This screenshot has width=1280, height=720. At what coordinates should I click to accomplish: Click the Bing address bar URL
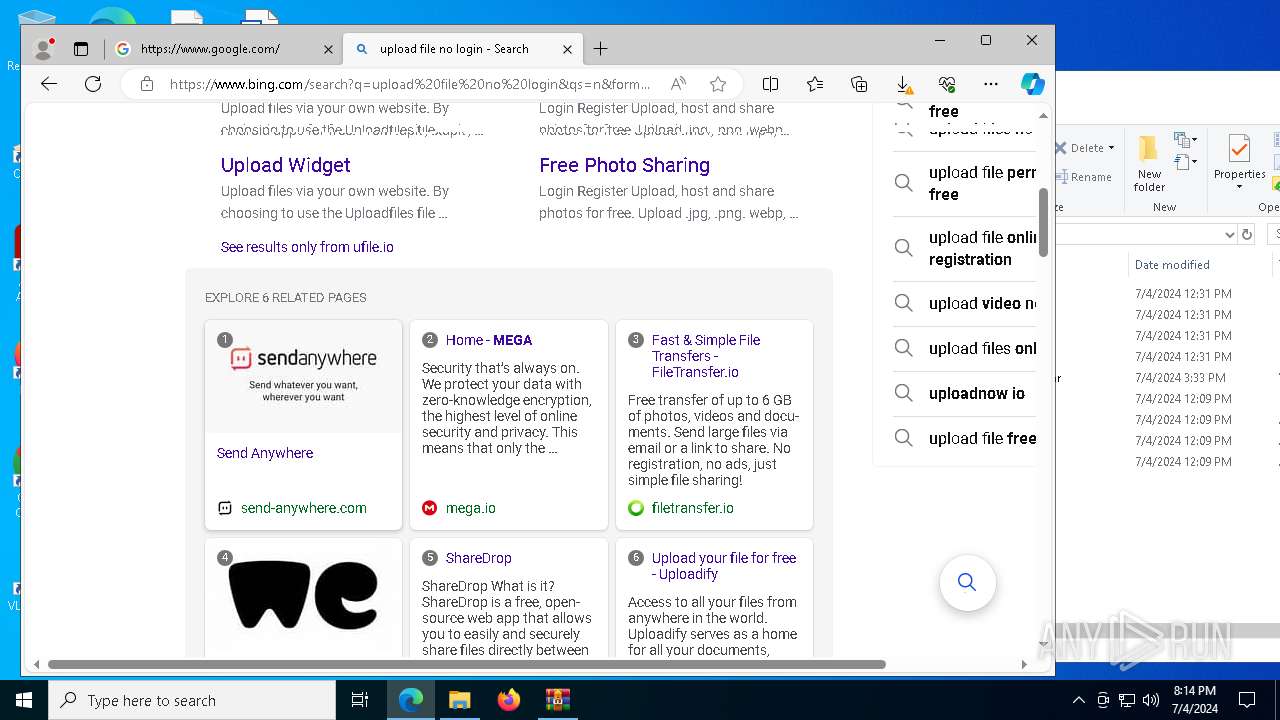410,84
